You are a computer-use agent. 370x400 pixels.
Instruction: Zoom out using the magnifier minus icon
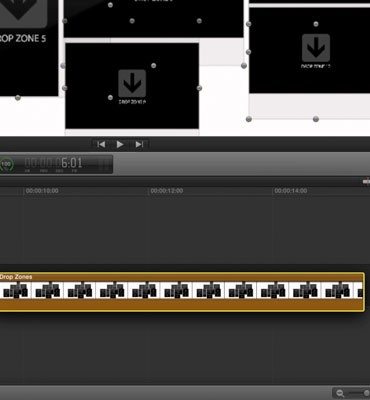tap(340, 393)
